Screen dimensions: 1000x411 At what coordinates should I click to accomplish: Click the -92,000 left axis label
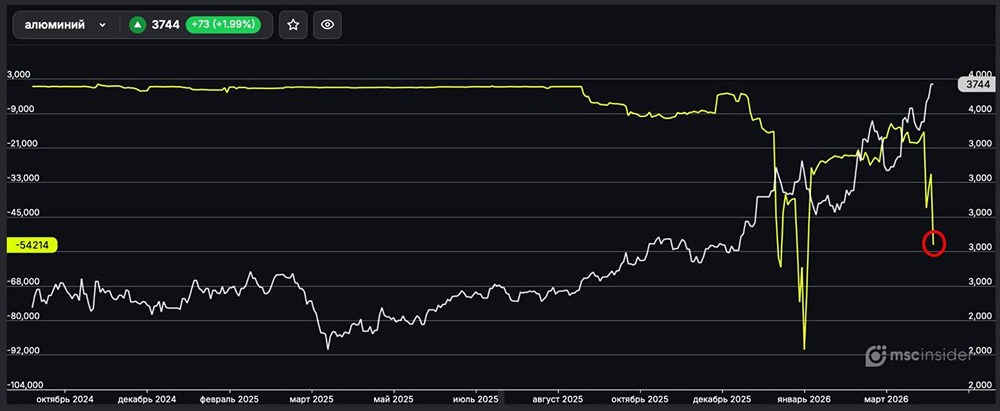pyautogui.click(x=28, y=351)
